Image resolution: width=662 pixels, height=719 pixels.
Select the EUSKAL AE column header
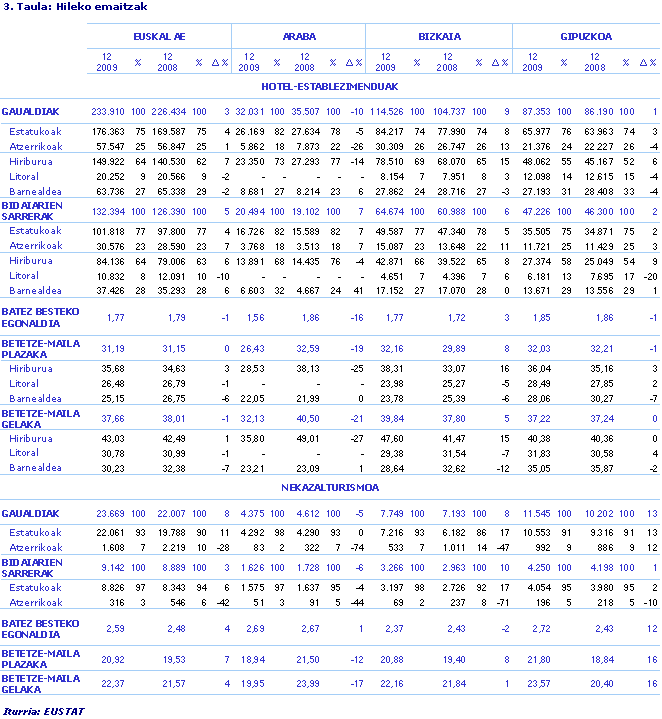pos(159,35)
